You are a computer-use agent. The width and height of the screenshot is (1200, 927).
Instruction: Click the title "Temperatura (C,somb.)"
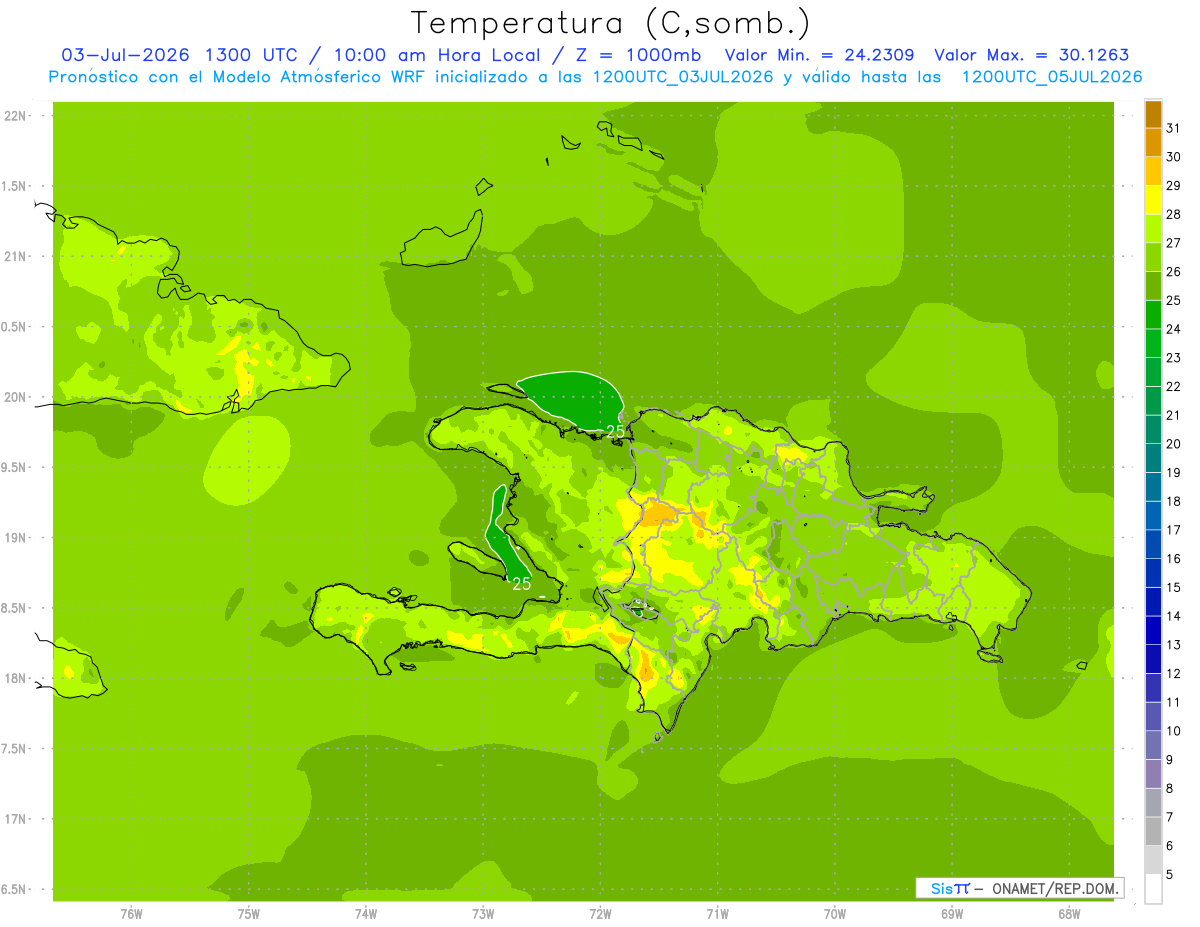(611, 22)
